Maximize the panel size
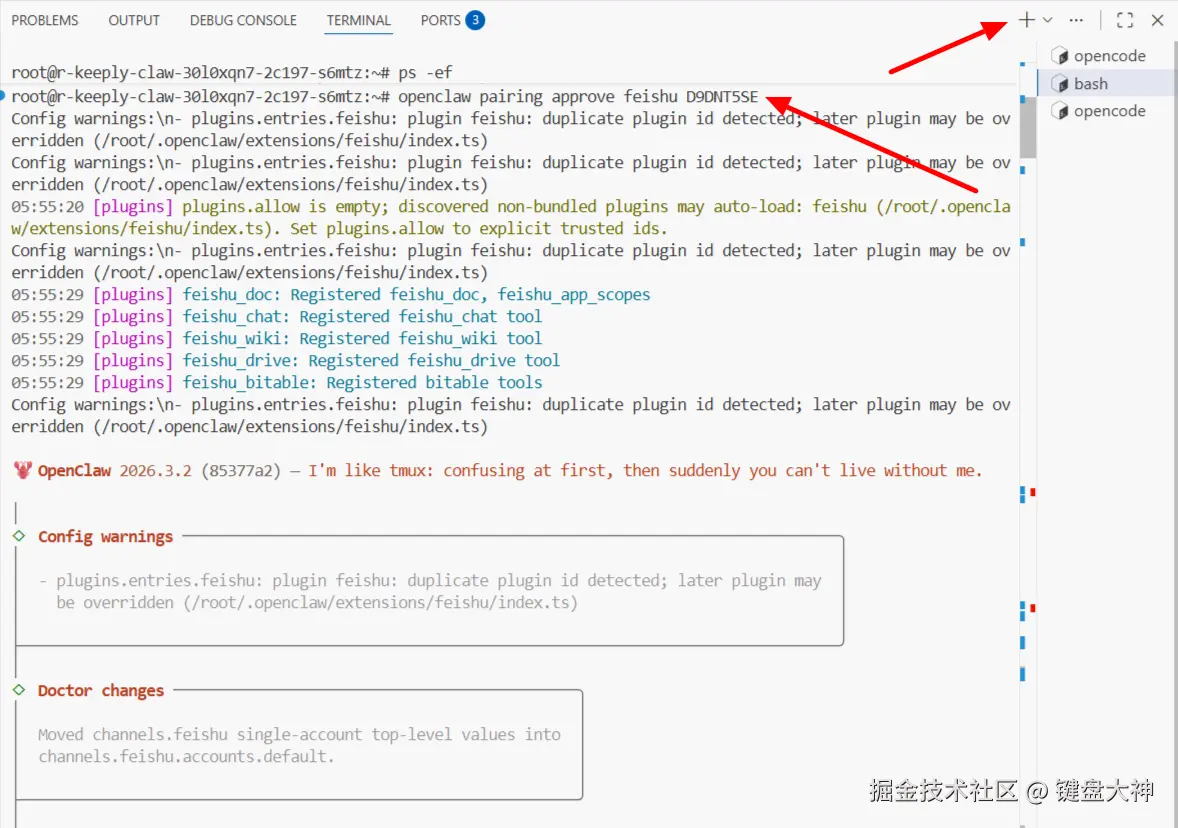 (x=1125, y=20)
